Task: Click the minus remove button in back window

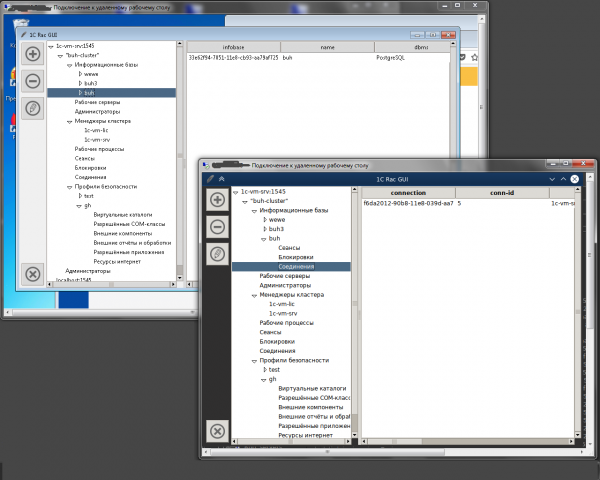Action: [32, 81]
